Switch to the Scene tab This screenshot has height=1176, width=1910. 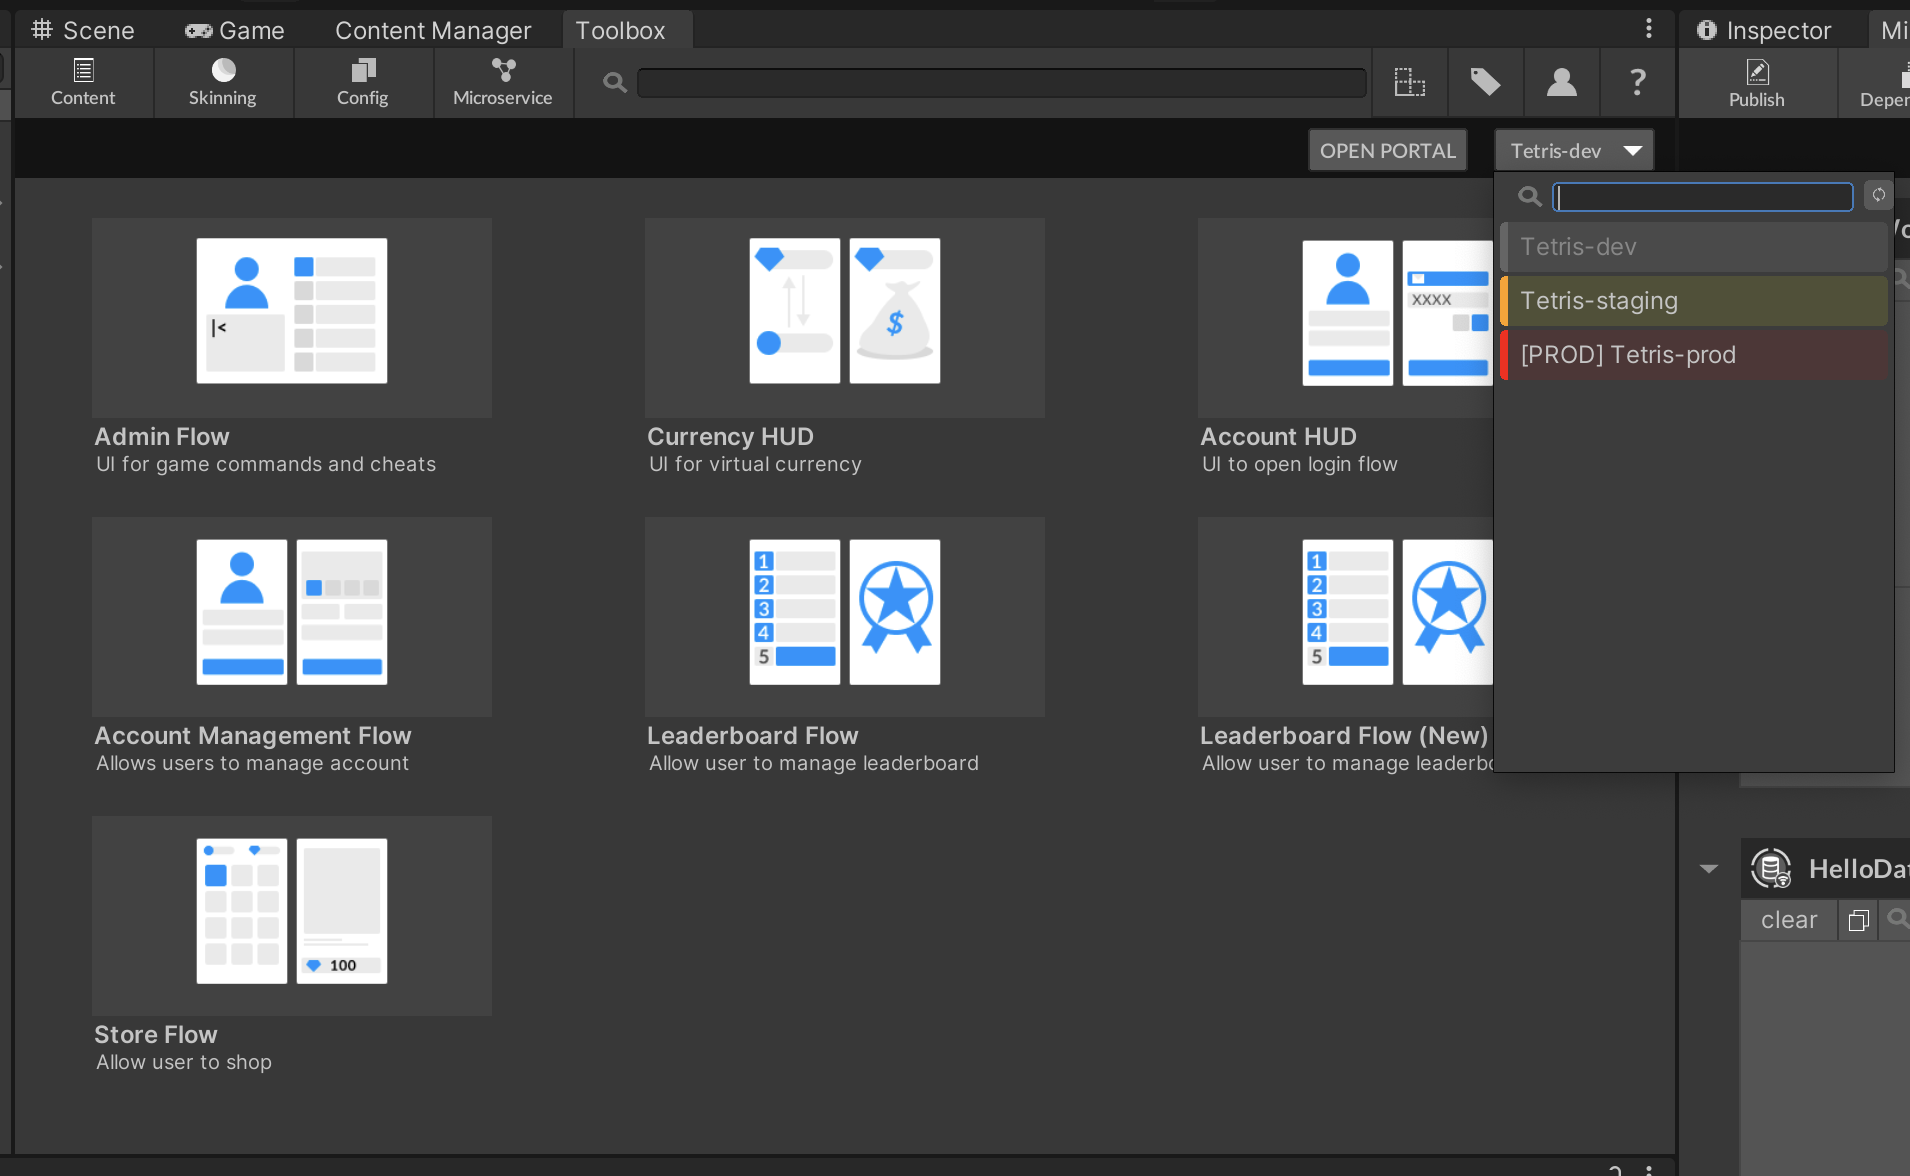[x=83, y=31]
